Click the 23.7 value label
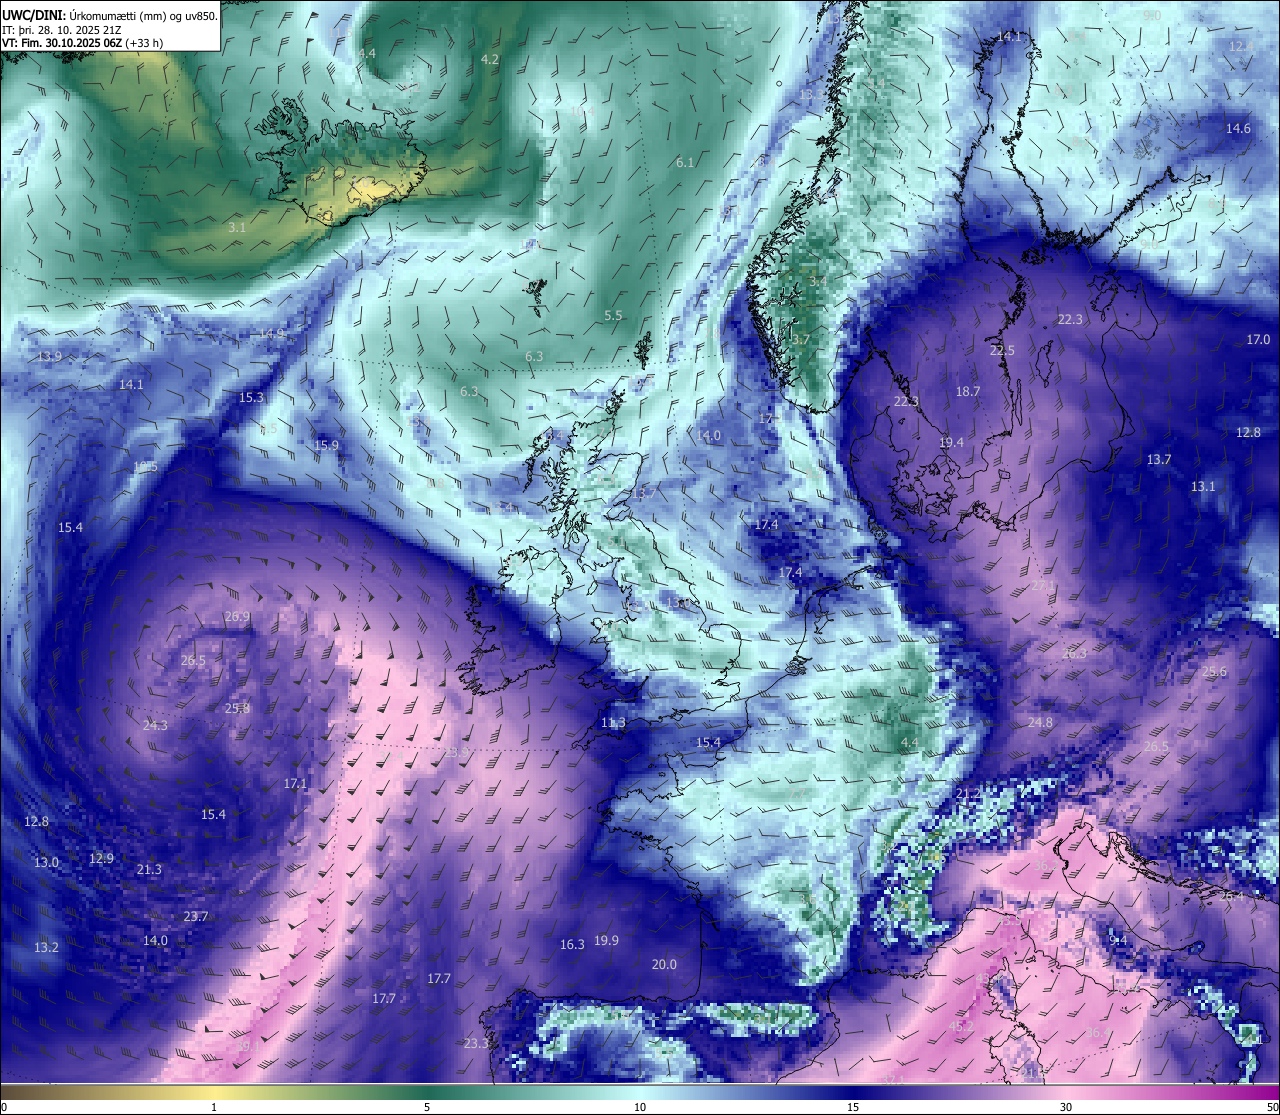 pos(196,916)
